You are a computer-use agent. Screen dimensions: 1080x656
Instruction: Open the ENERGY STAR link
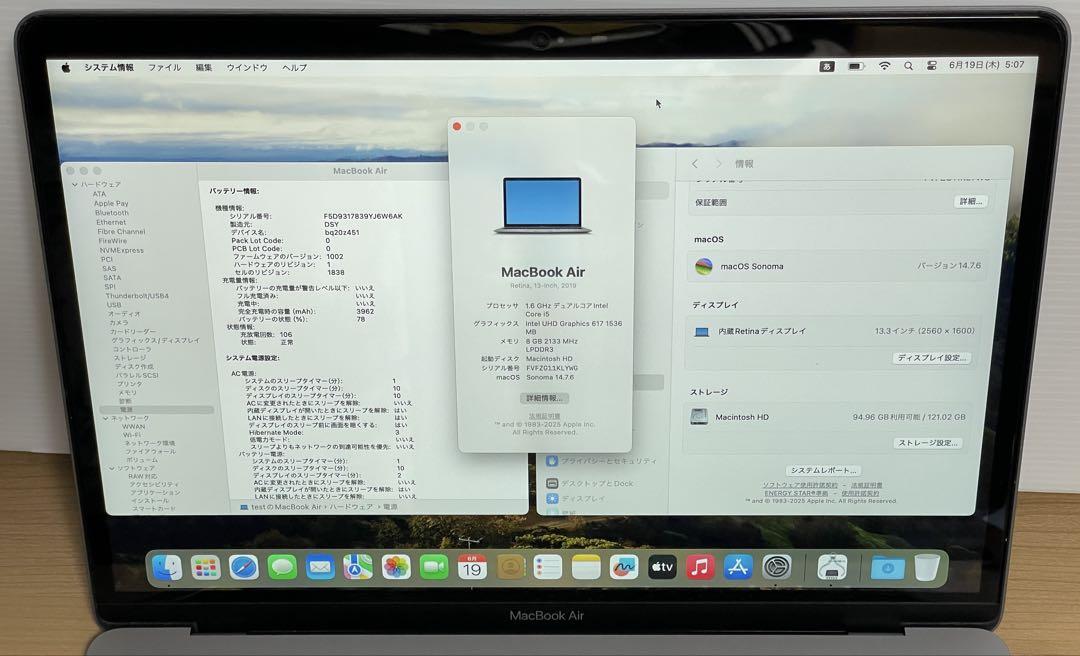(x=796, y=493)
